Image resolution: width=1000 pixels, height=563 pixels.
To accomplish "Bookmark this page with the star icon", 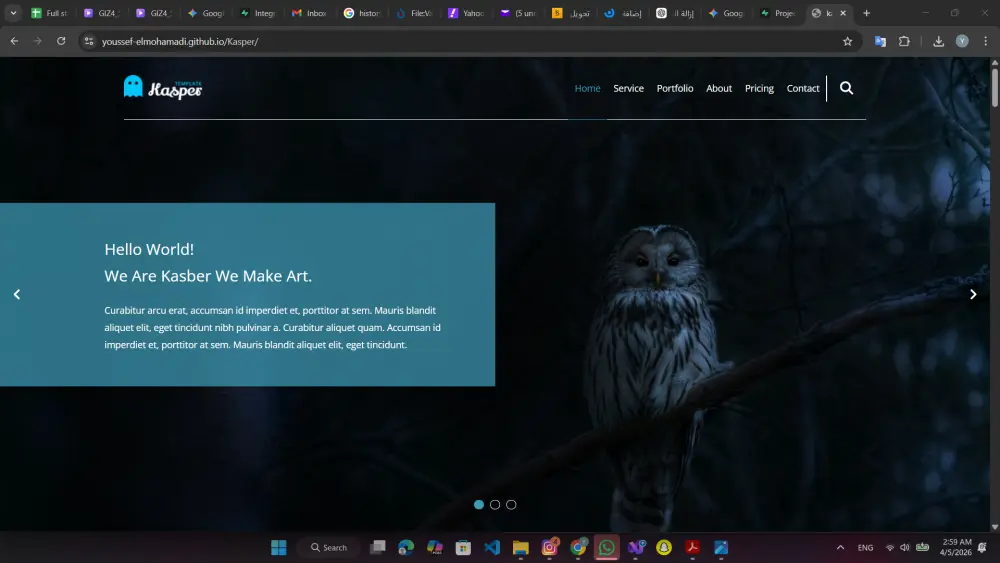I will 848,41.
